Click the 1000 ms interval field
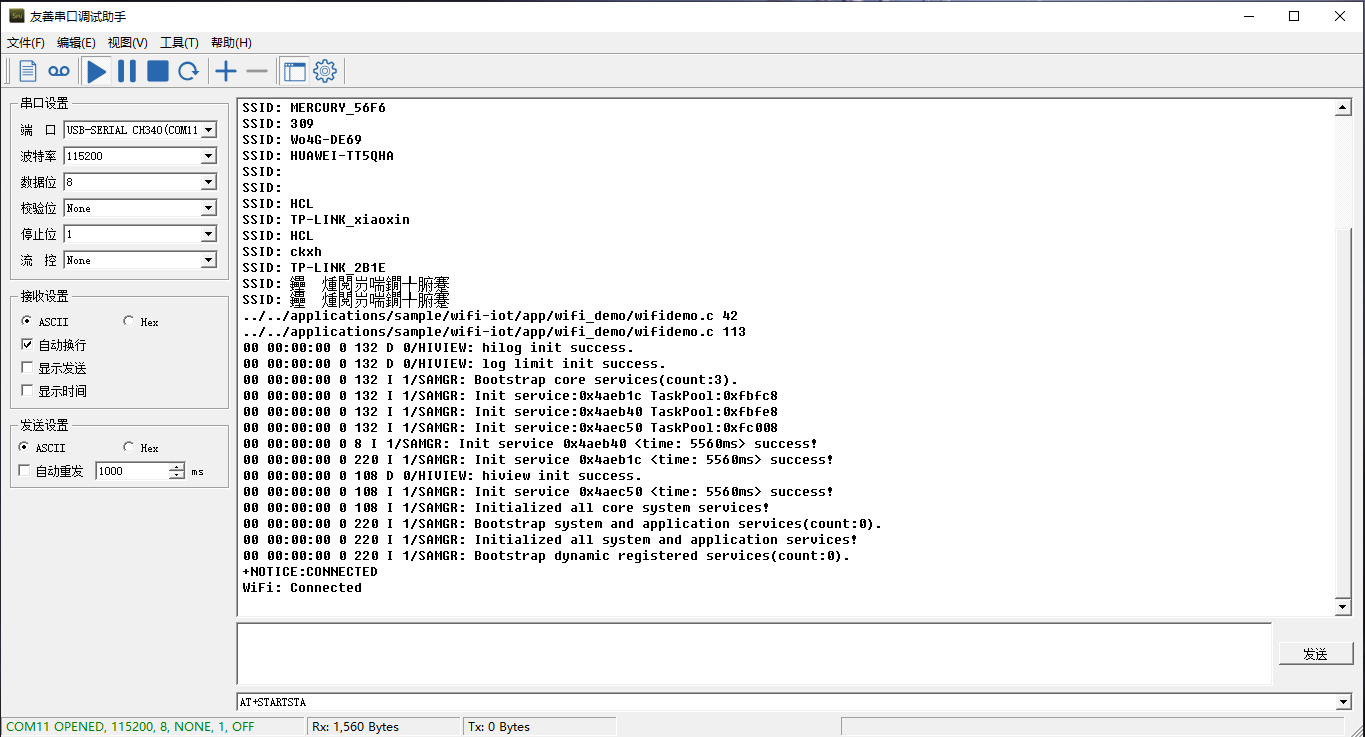This screenshot has height=737, width=1365. coord(132,471)
